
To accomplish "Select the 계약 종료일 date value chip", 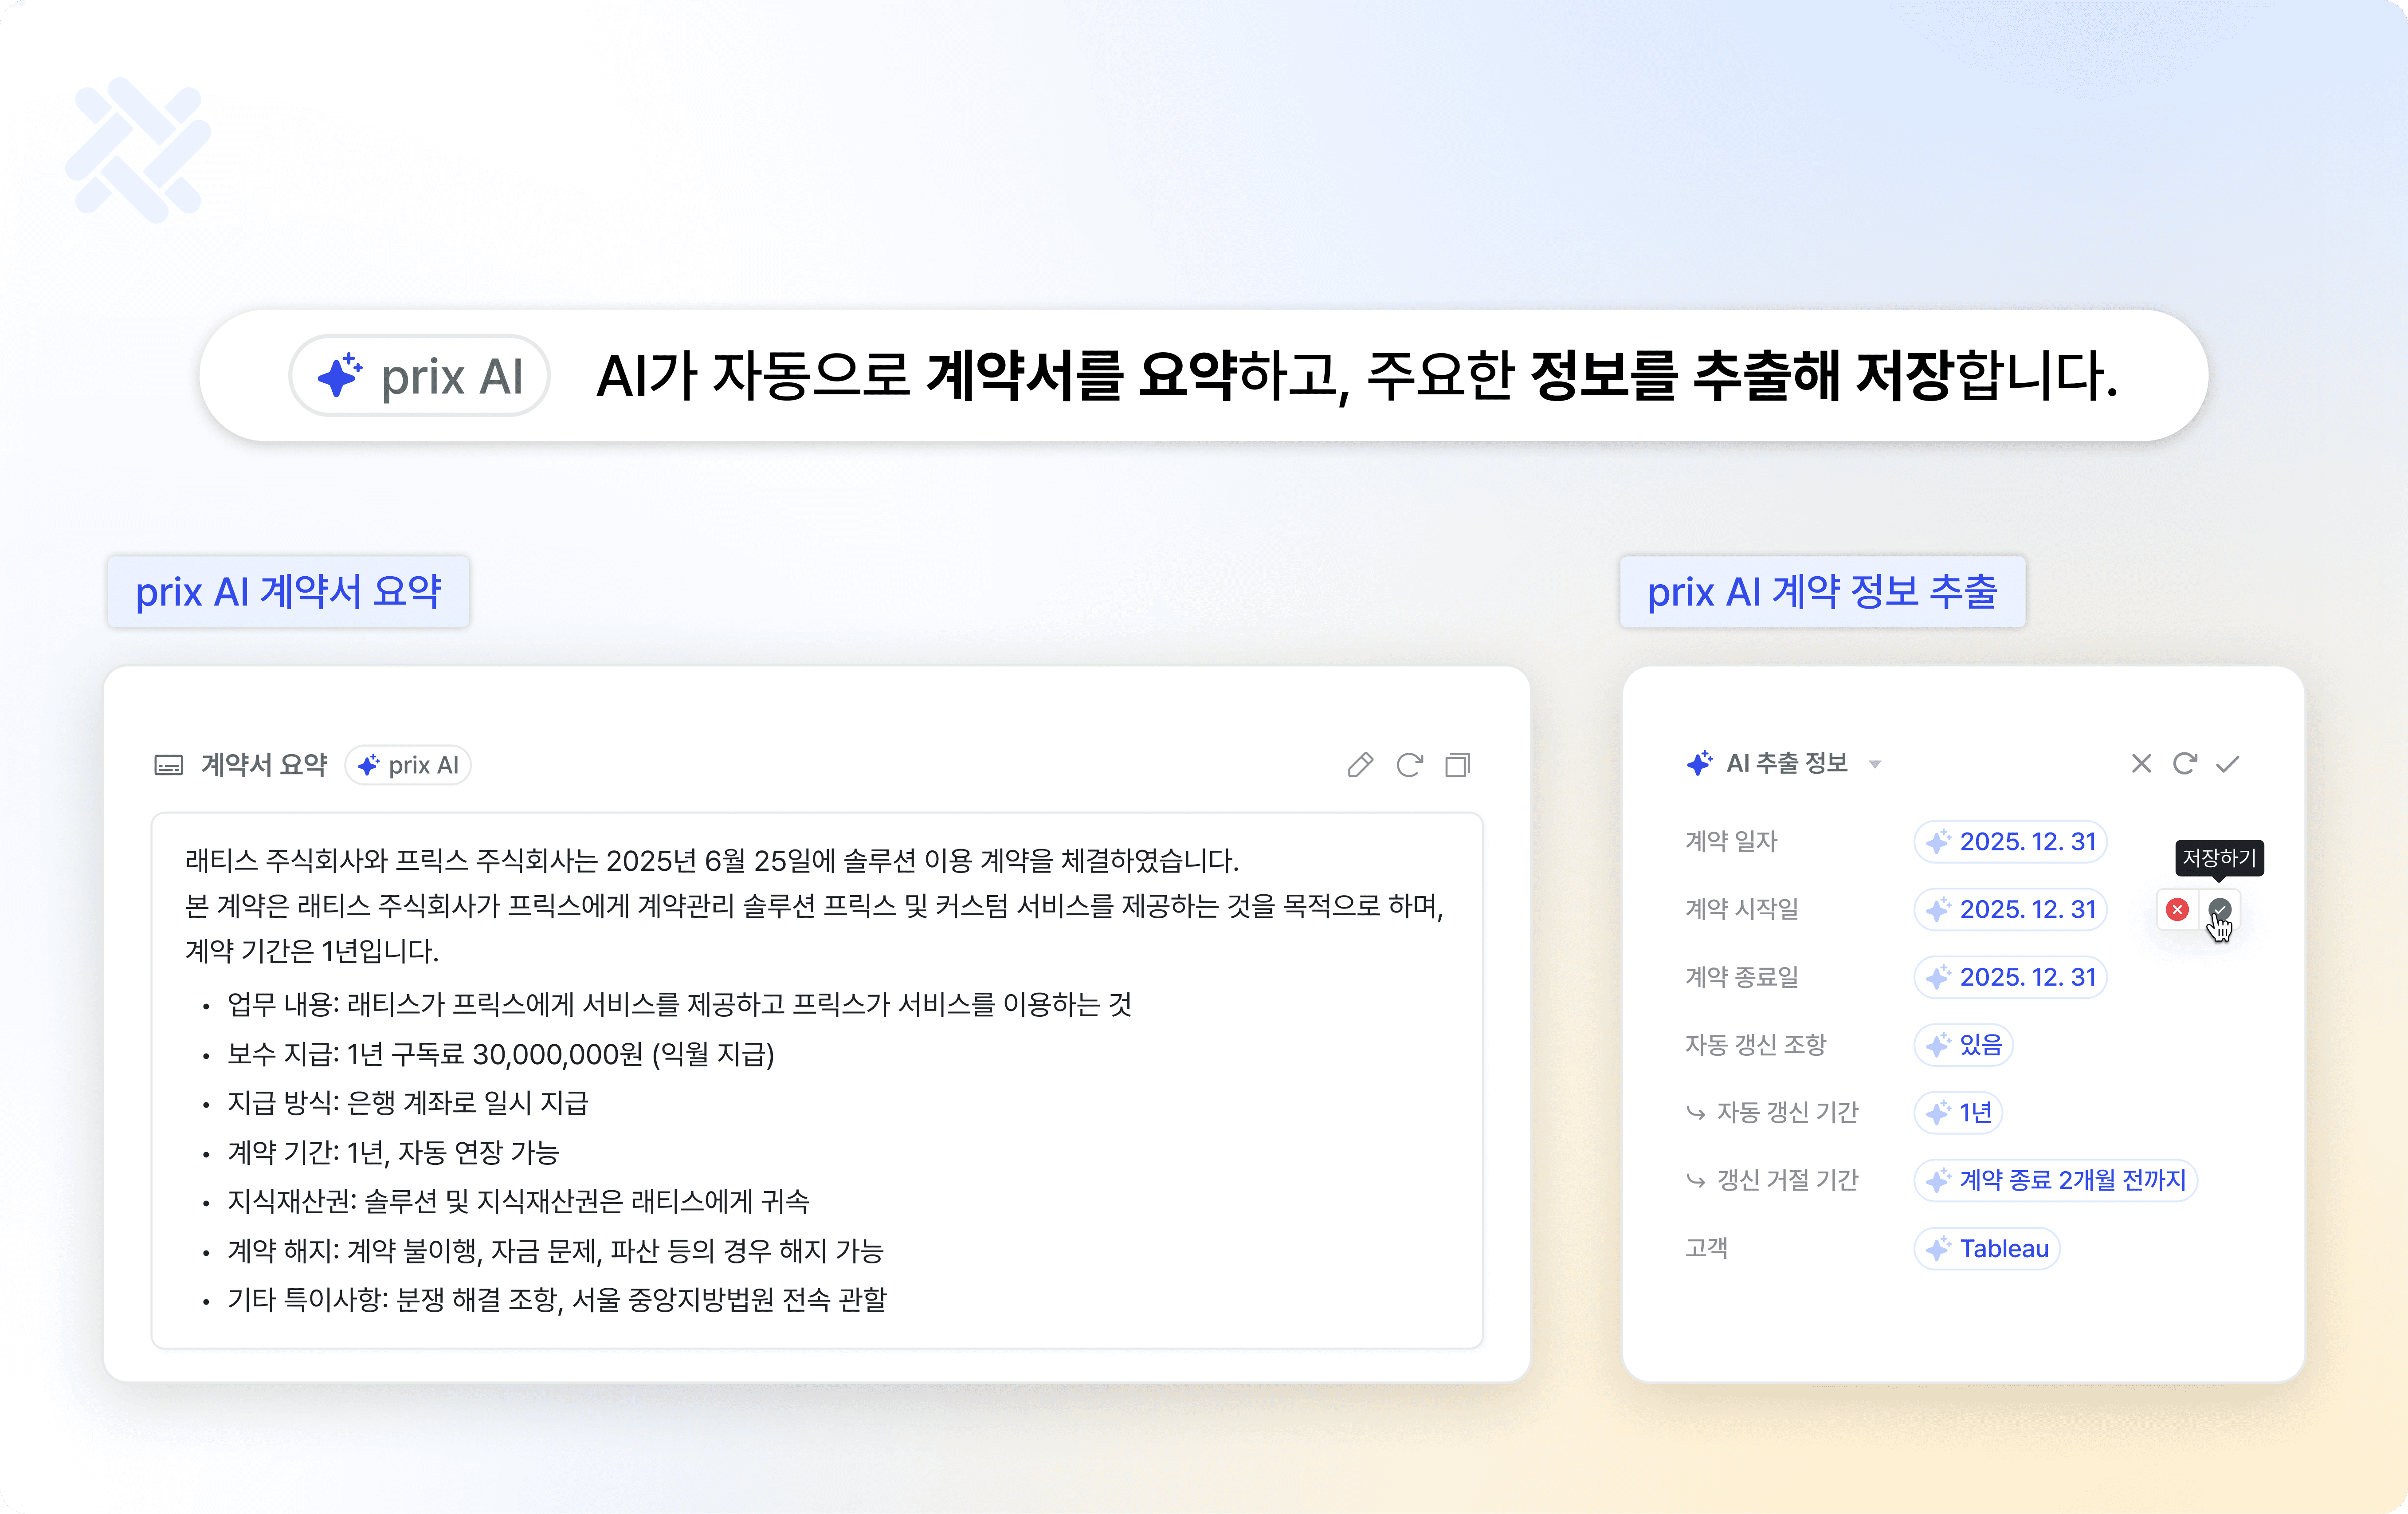I will 2011,977.
